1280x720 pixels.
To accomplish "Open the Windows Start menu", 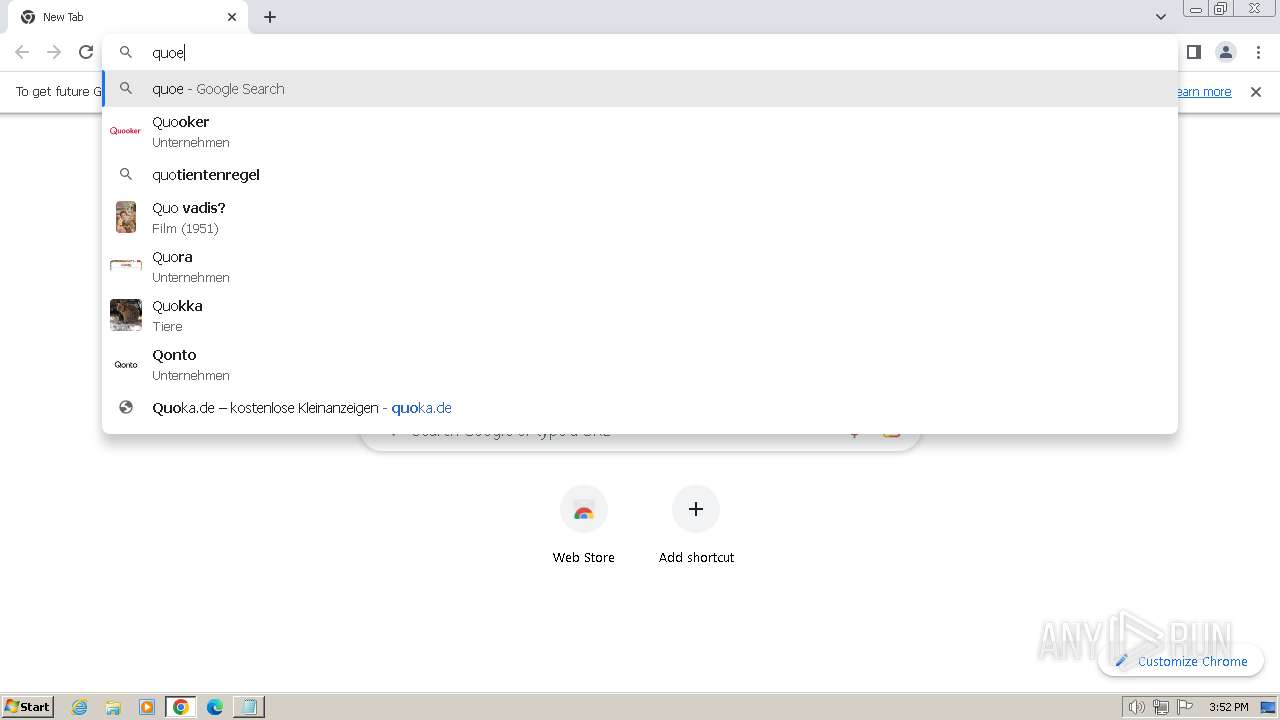I will 28,707.
